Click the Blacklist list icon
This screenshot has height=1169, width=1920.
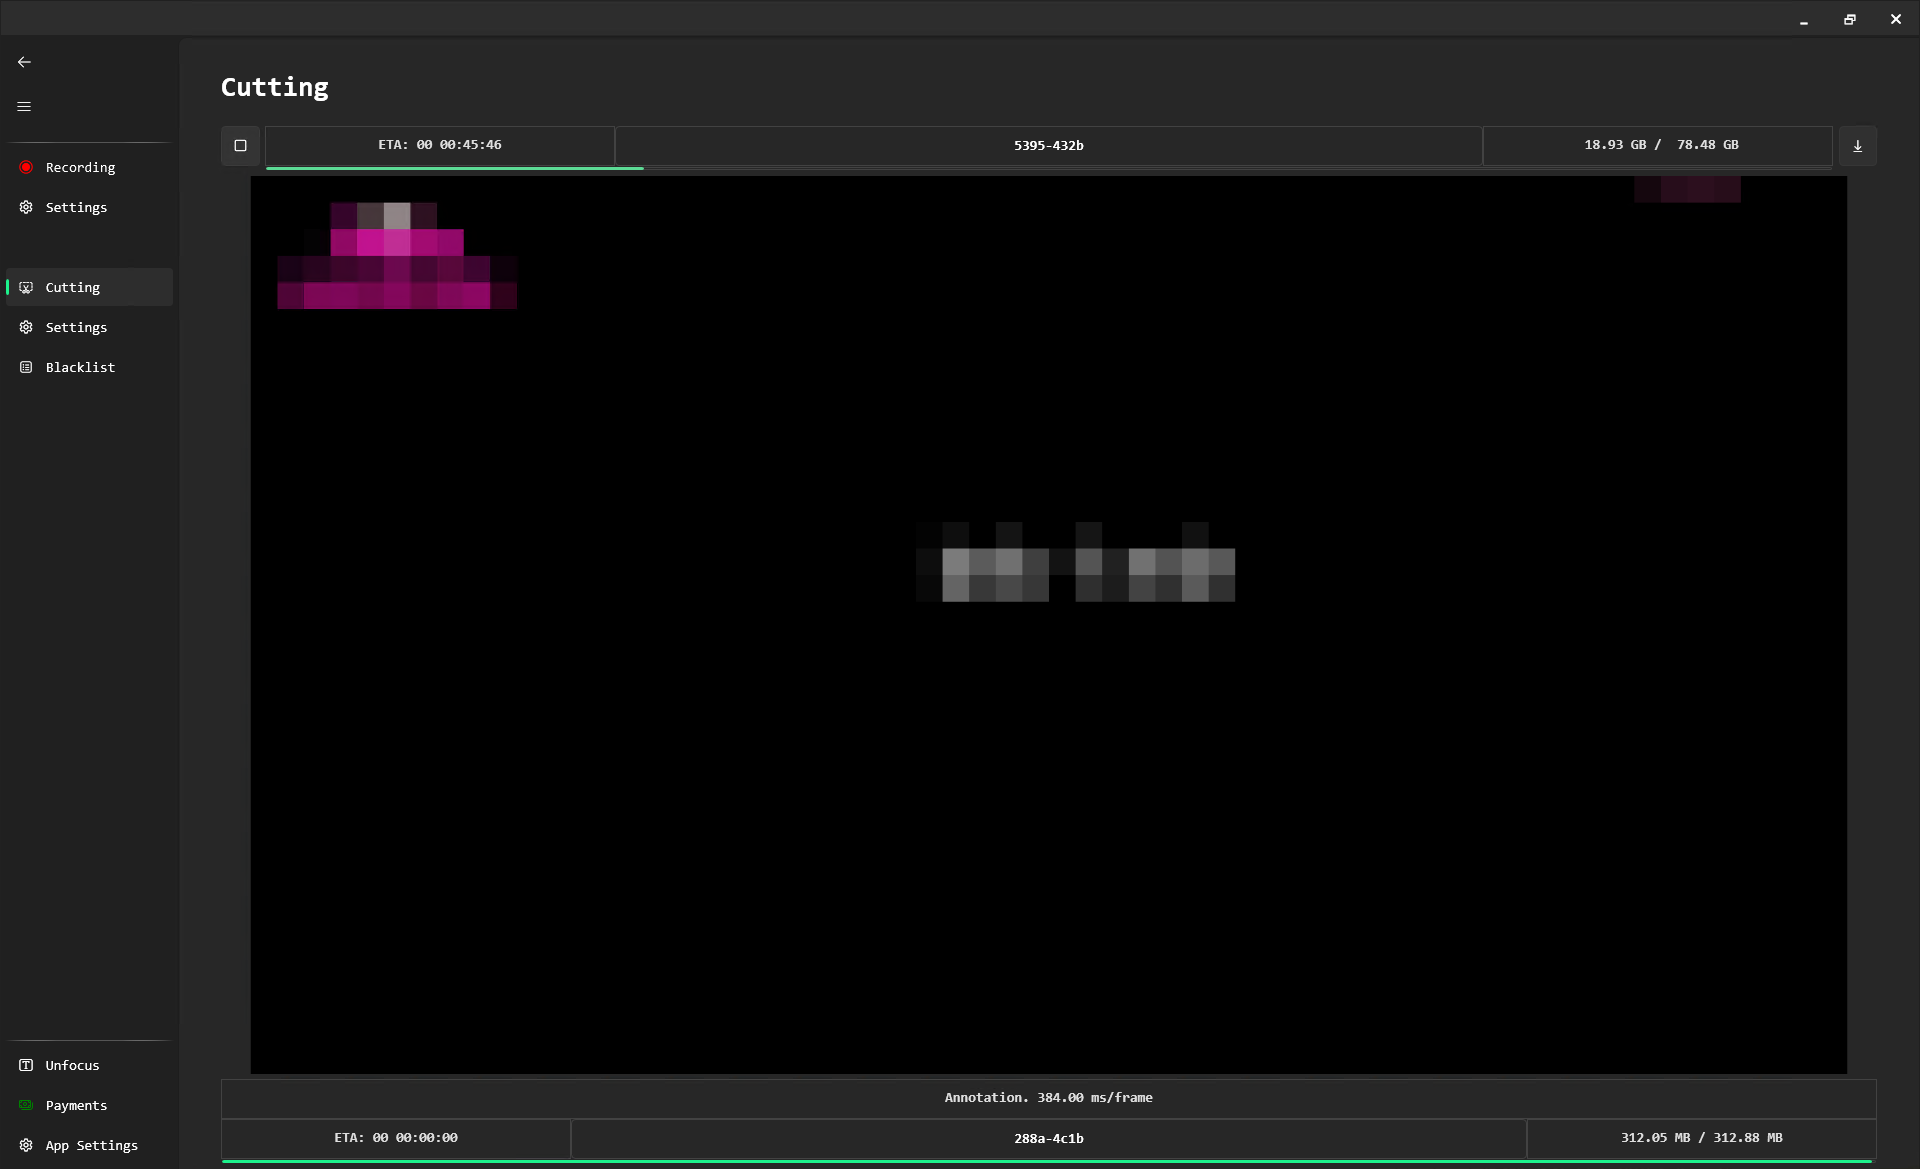pos(26,367)
